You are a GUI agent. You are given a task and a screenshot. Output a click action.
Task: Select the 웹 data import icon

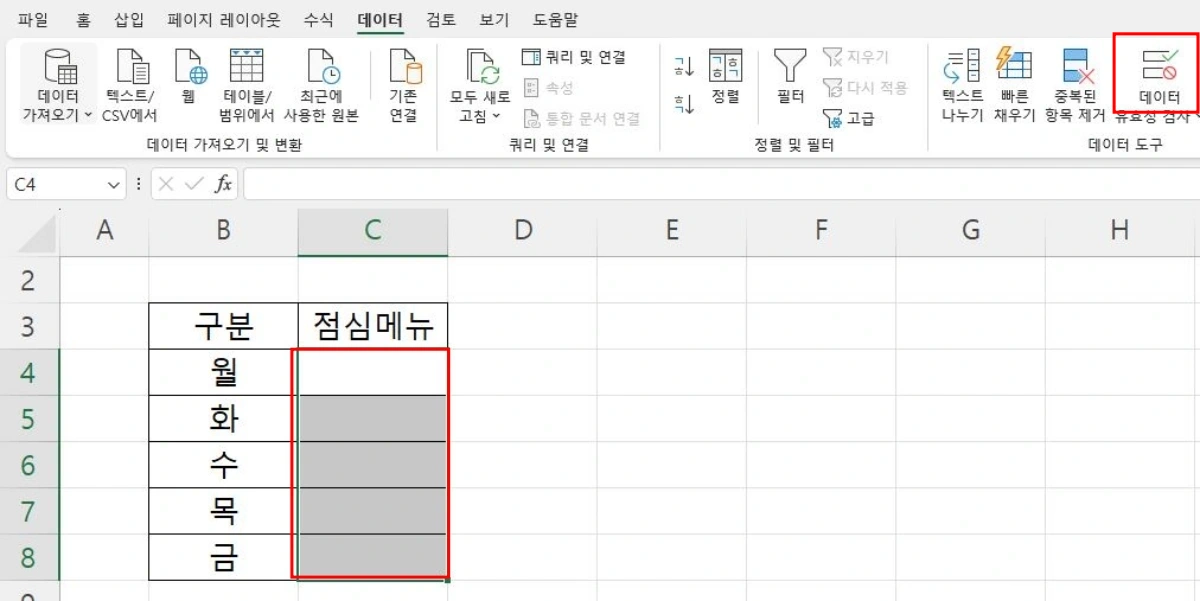[188, 75]
